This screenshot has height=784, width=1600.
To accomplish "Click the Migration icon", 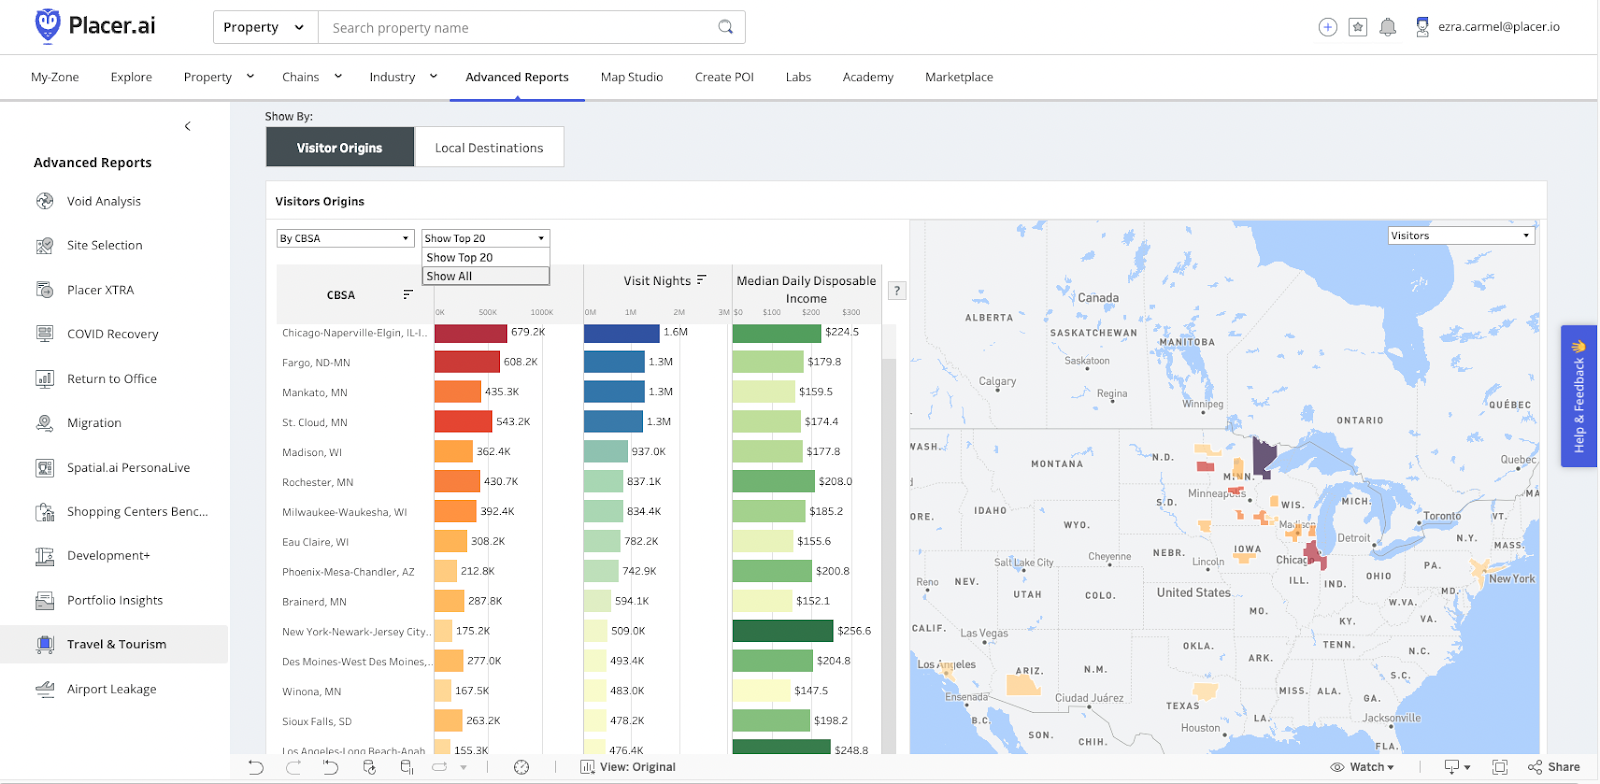I will click(x=45, y=423).
